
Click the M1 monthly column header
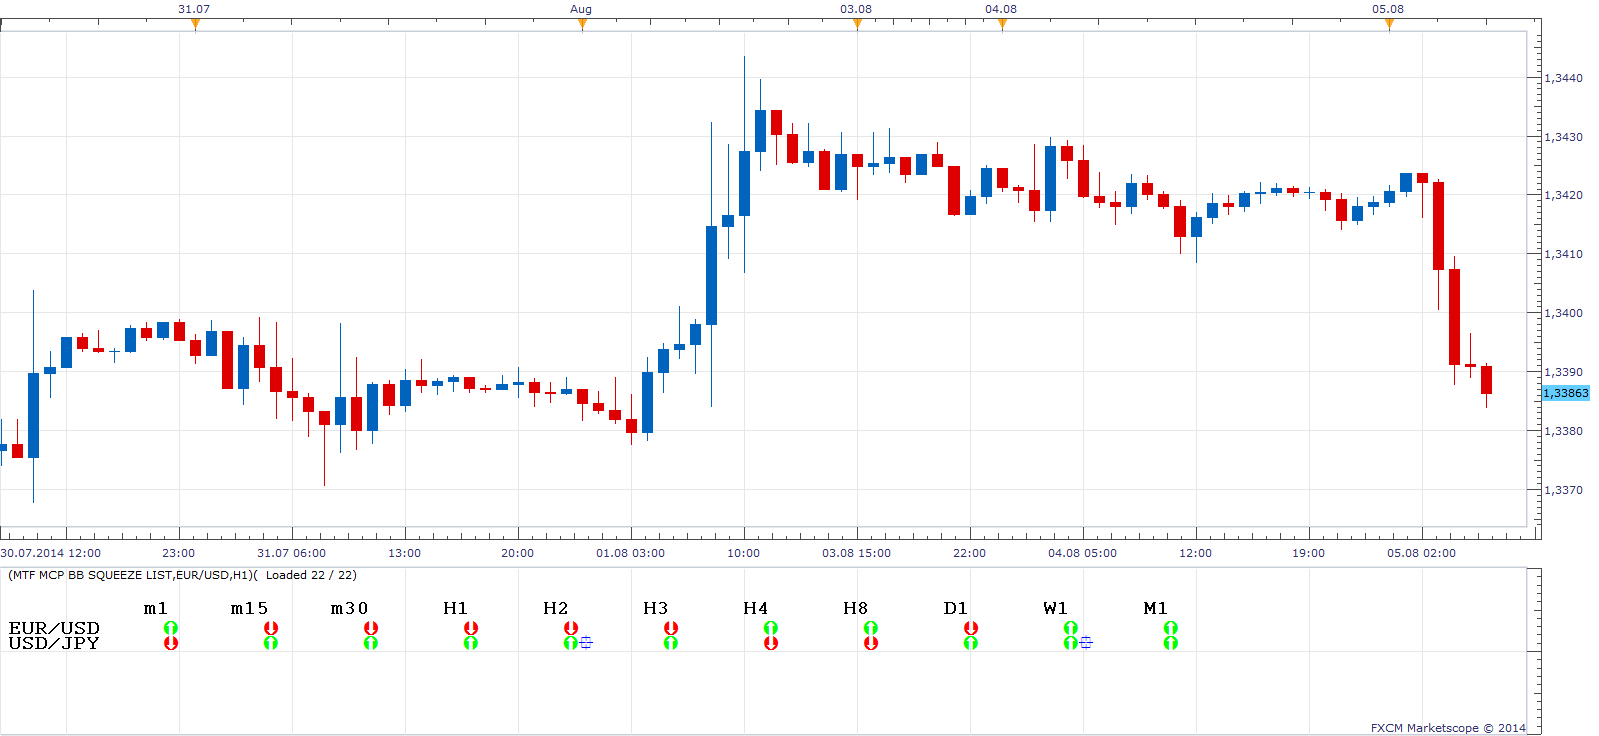click(x=1155, y=608)
